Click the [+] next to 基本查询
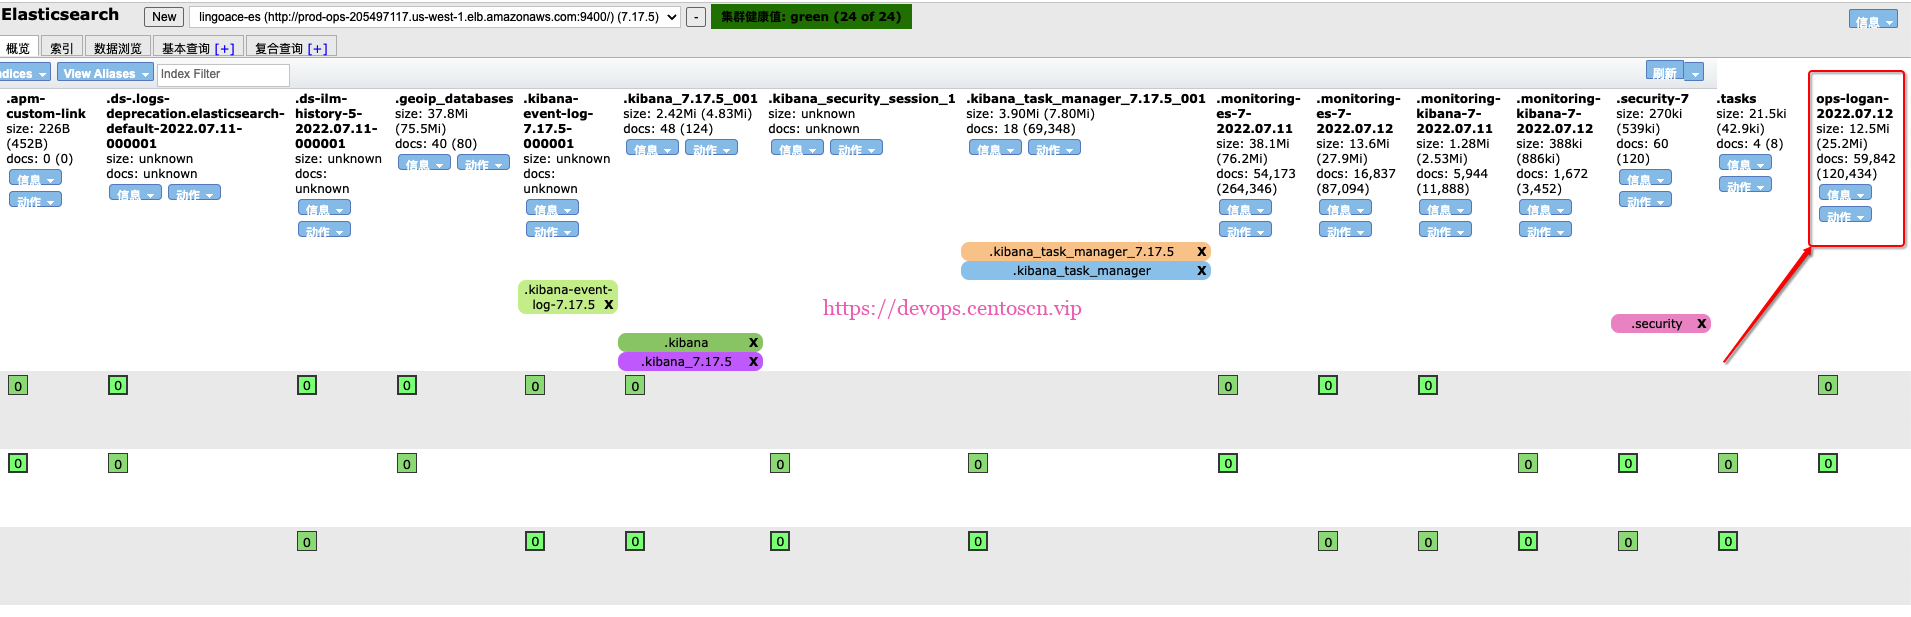The width and height of the screenshot is (1911, 617). (225, 49)
